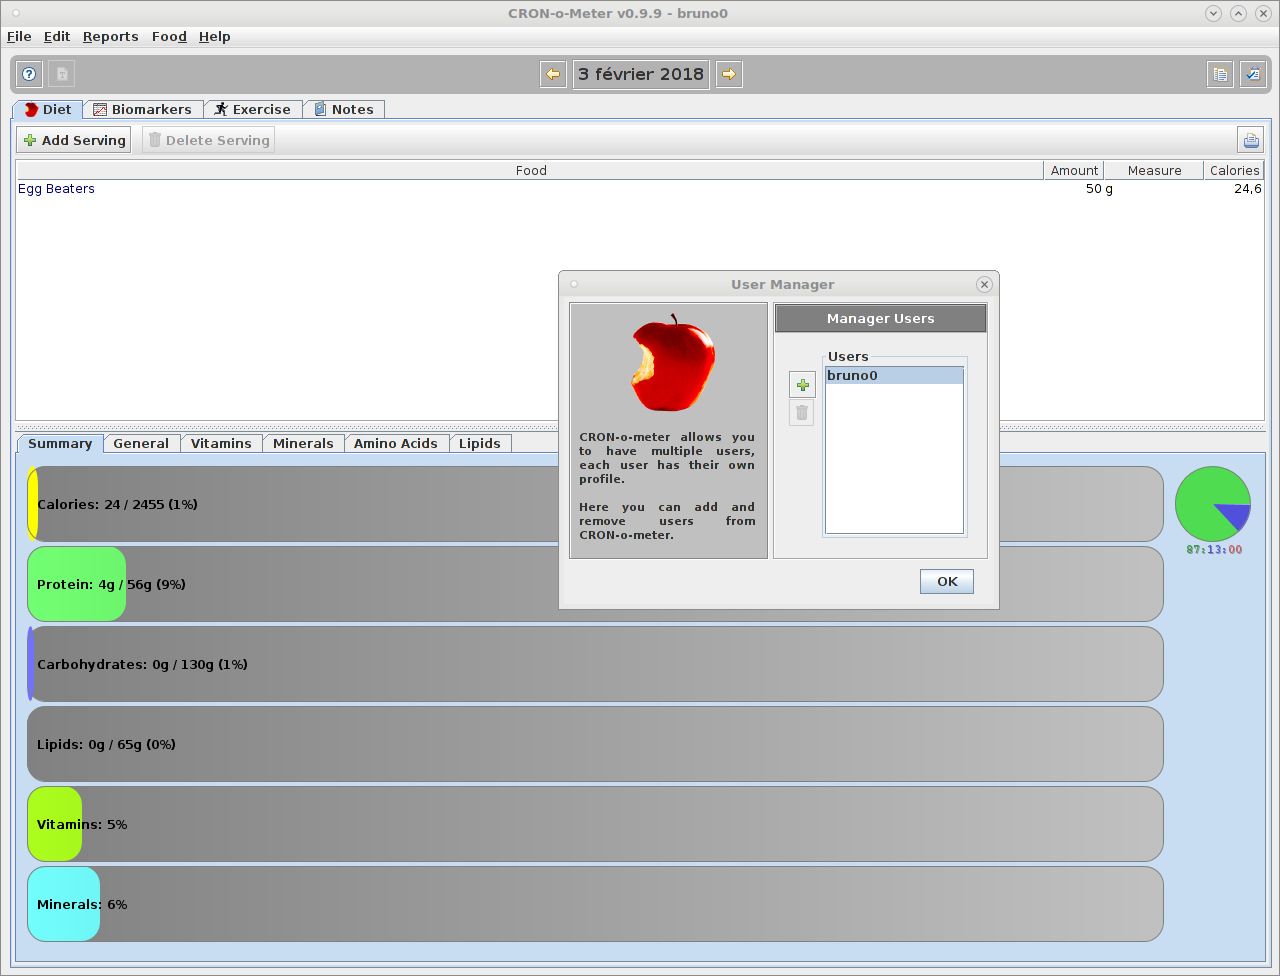Switch to the Biomarkers tab
Screen dimensions: 1280x976
coord(143,109)
